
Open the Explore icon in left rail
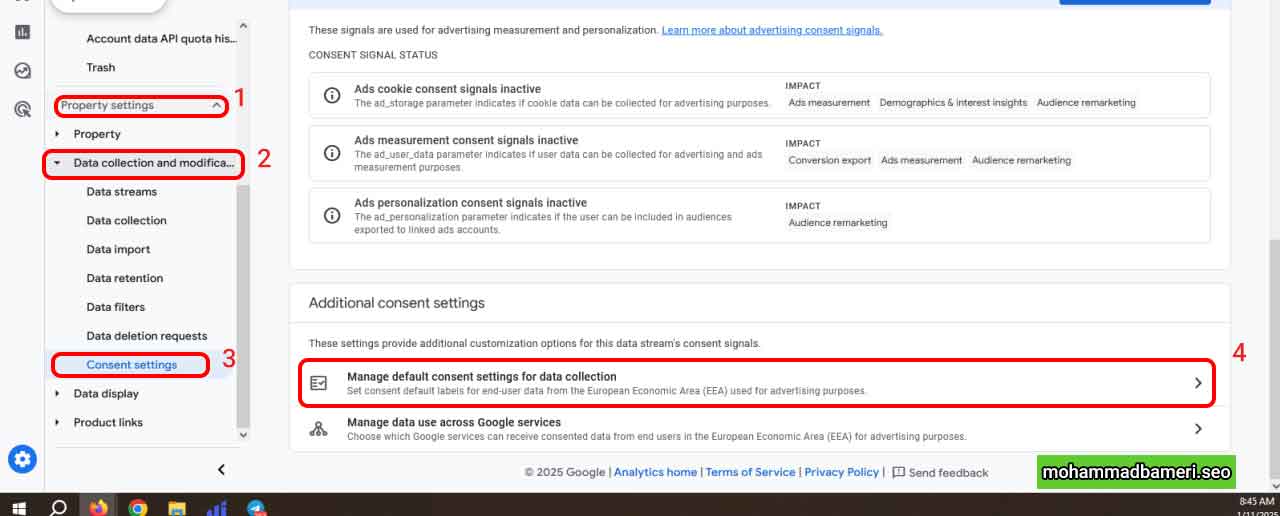tap(22, 71)
